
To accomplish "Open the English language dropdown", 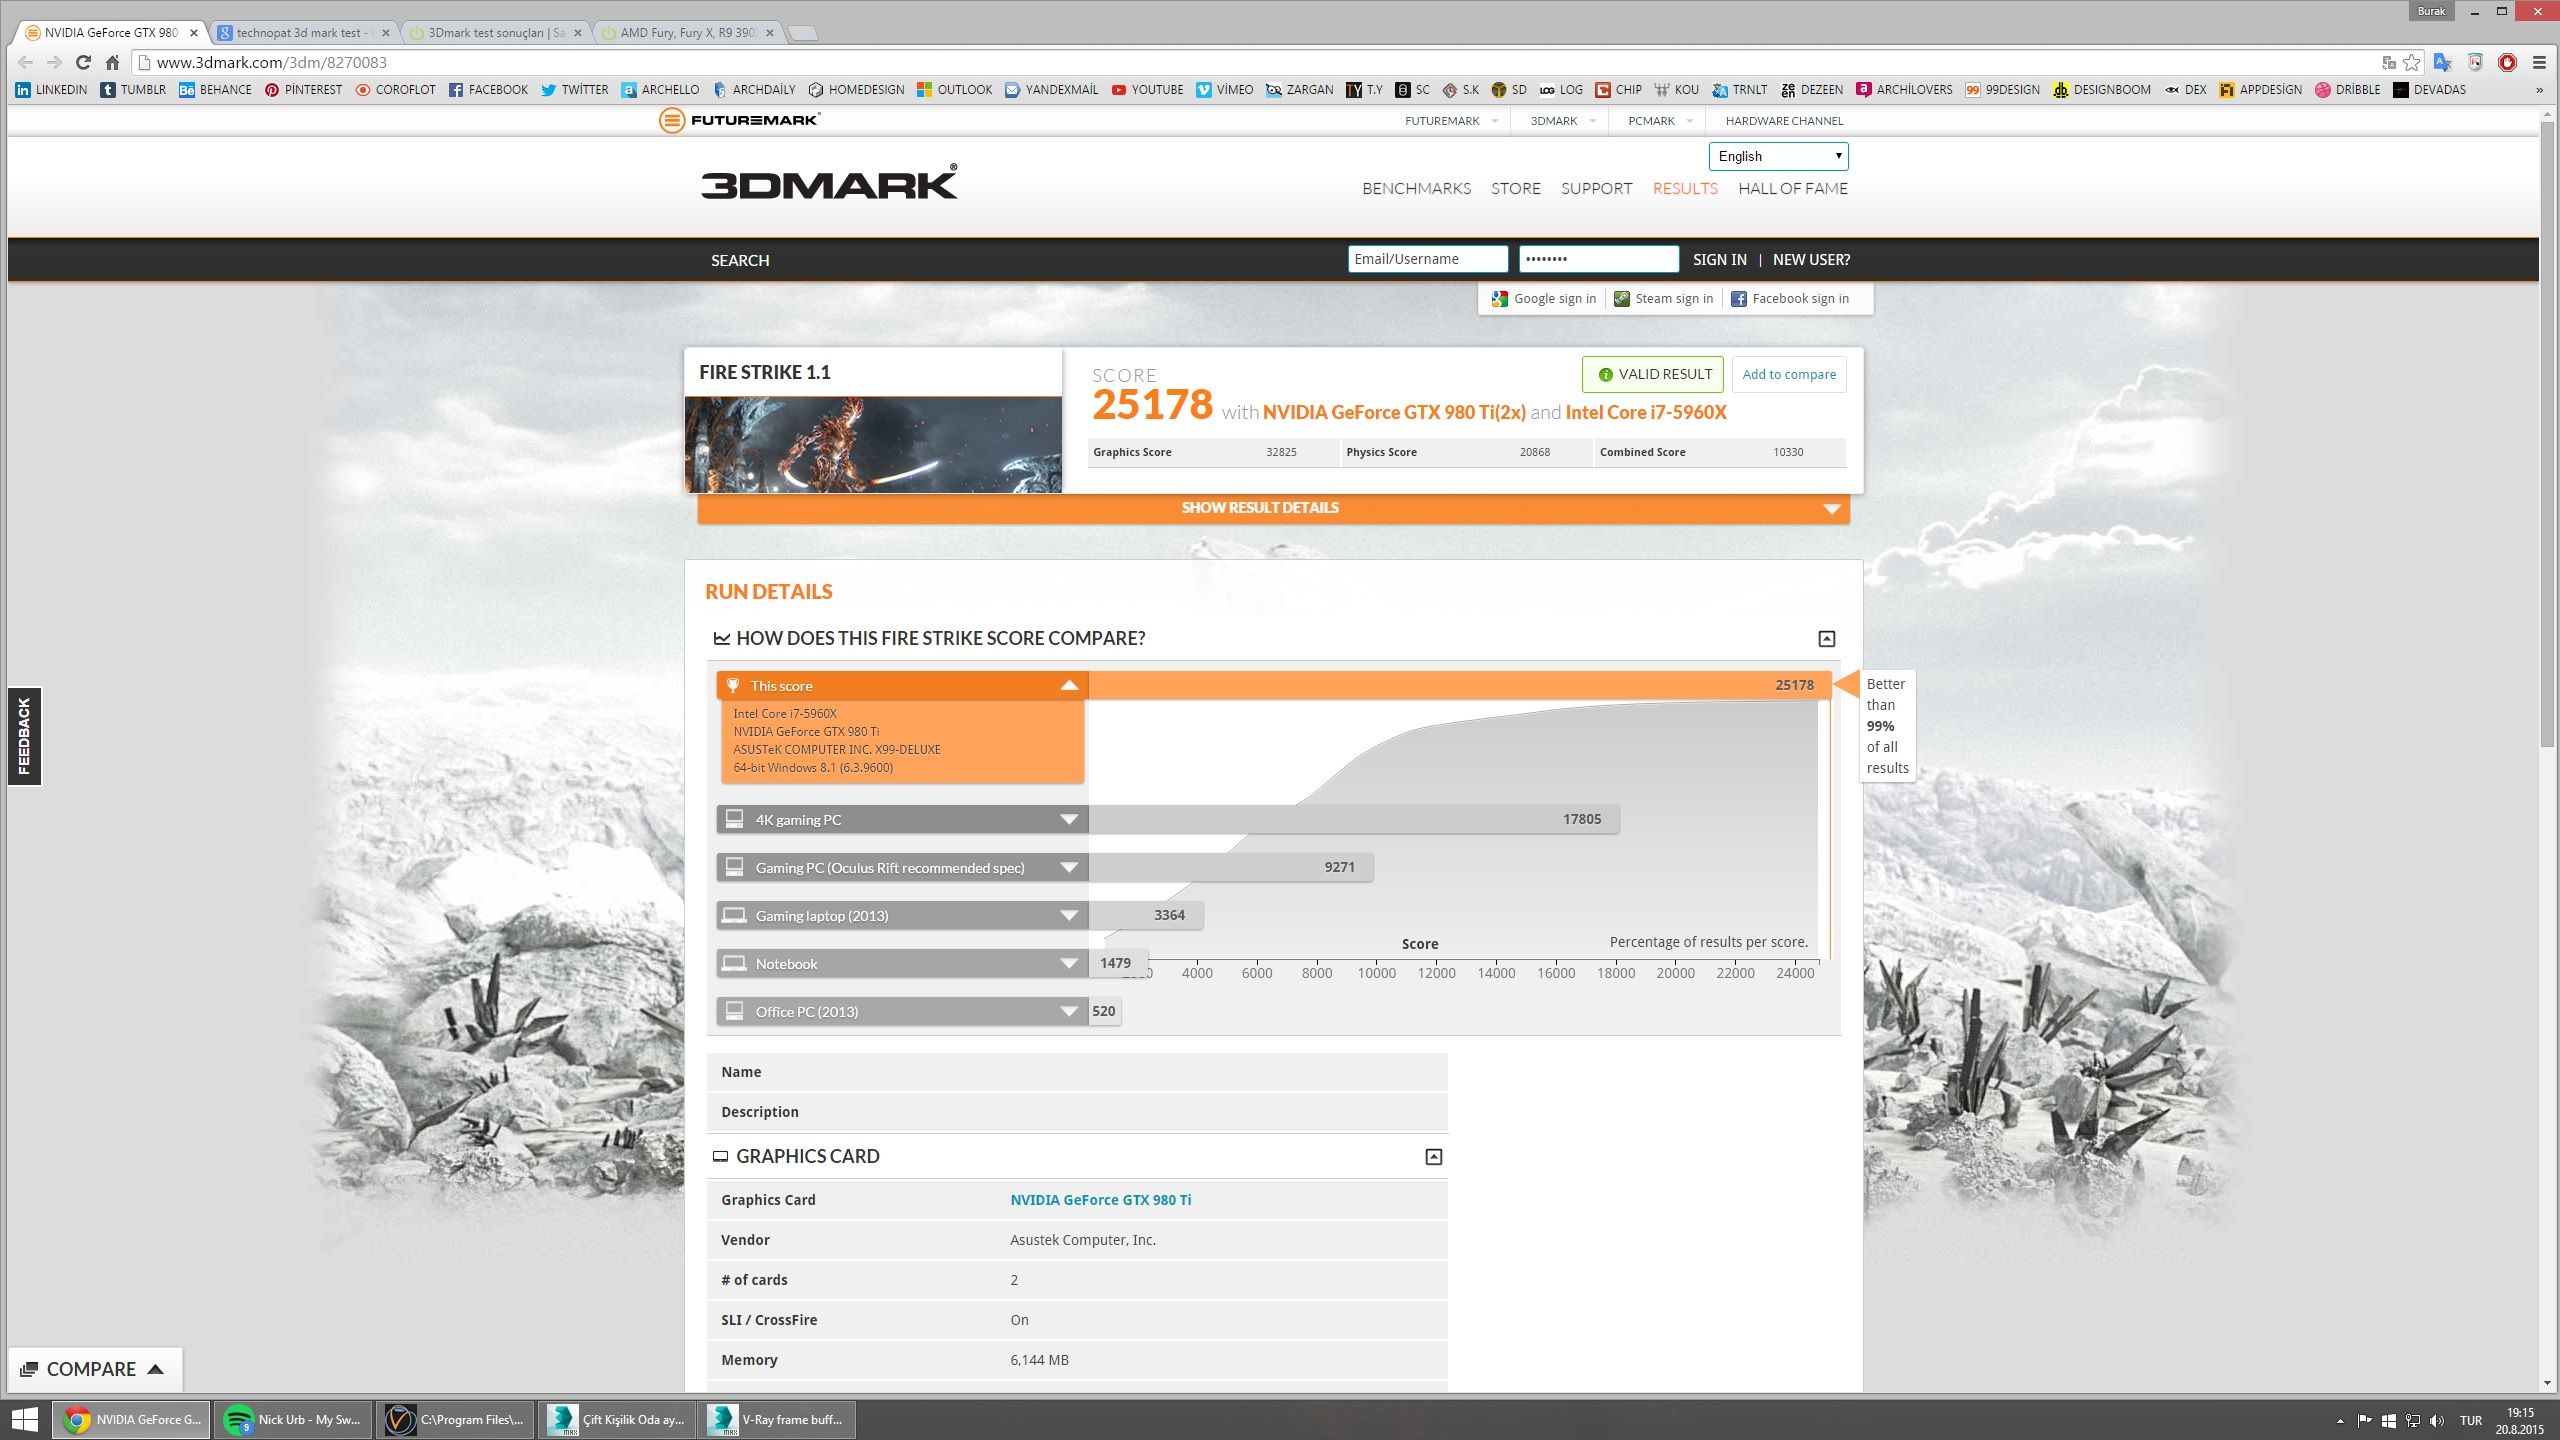I will click(1777, 157).
